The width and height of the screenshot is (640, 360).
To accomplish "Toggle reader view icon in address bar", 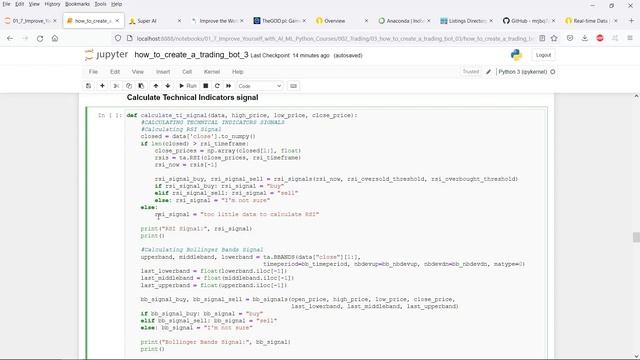I will (542, 38).
